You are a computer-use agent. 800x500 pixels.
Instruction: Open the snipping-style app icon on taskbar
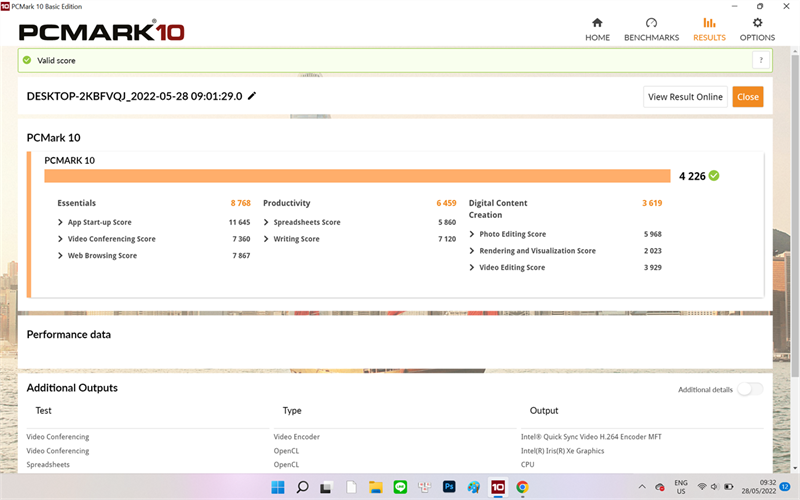point(424,487)
